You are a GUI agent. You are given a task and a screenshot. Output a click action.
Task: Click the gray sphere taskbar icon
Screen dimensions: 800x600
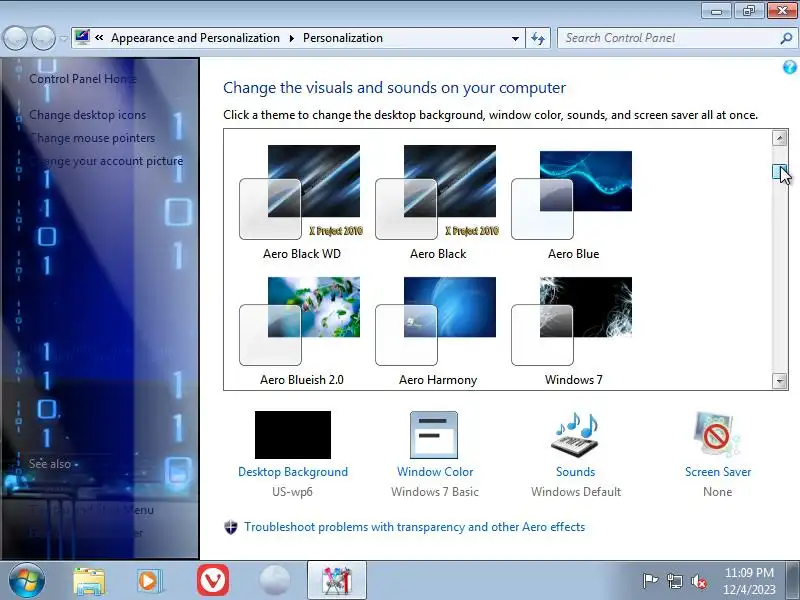(x=274, y=581)
